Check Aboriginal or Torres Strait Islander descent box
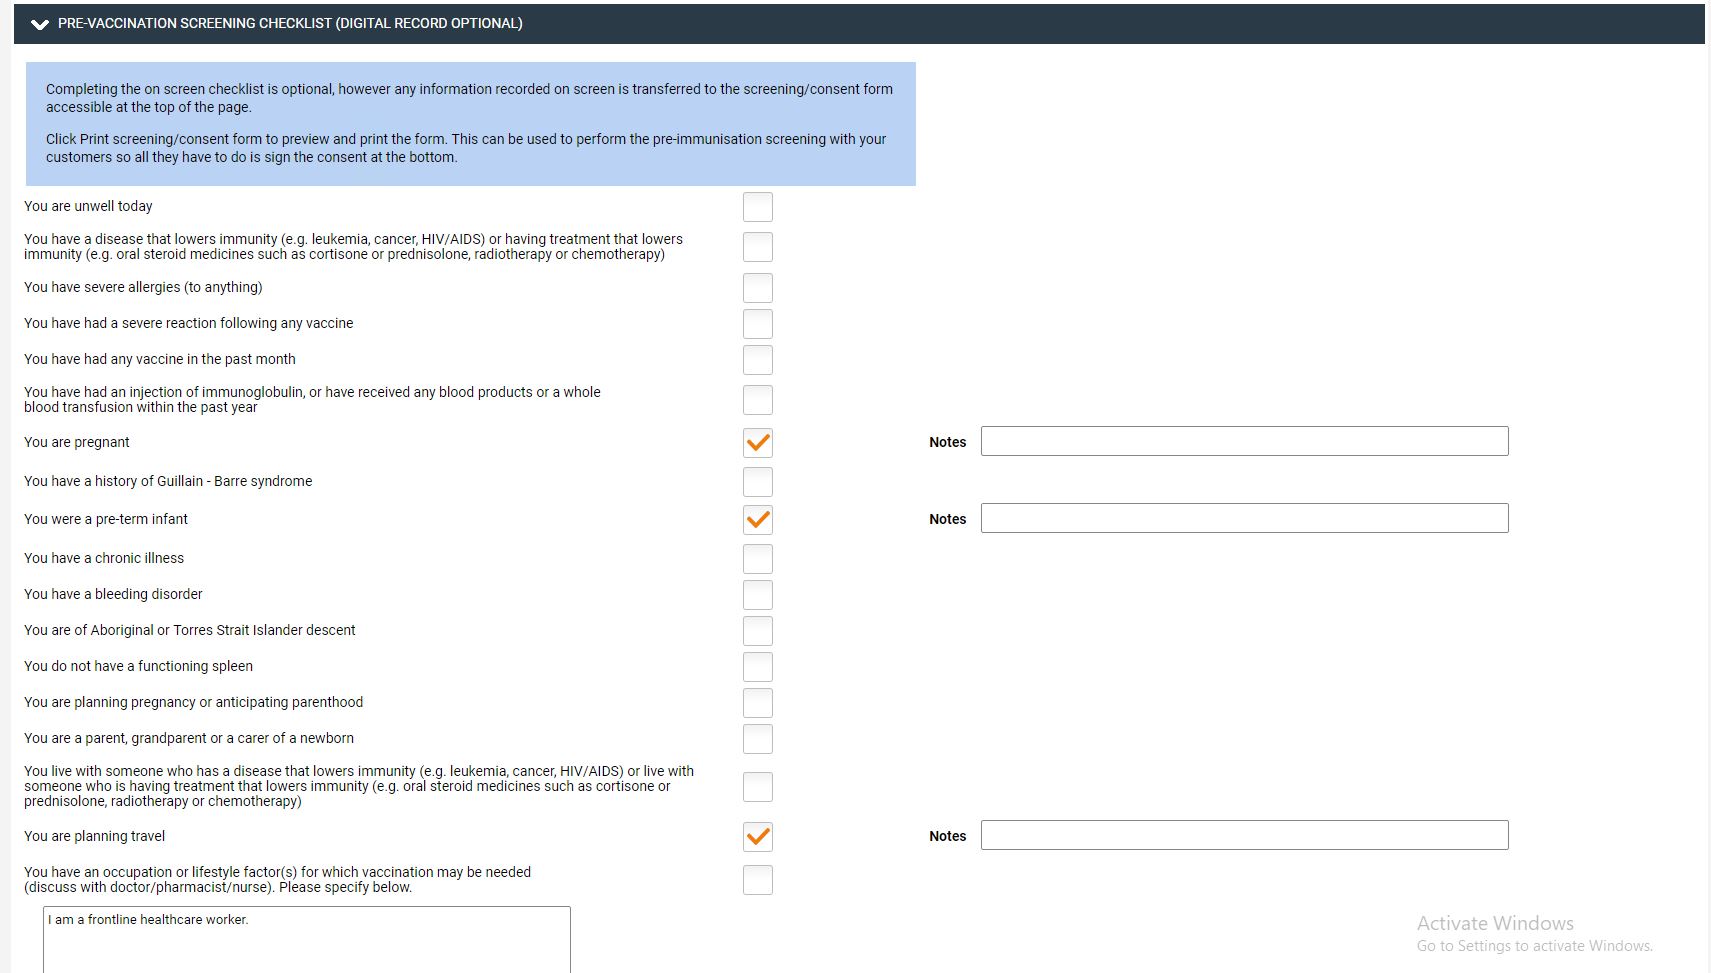Image resolution: width=1711 pixels, height=973 pixels. click(x=758, y=631)
